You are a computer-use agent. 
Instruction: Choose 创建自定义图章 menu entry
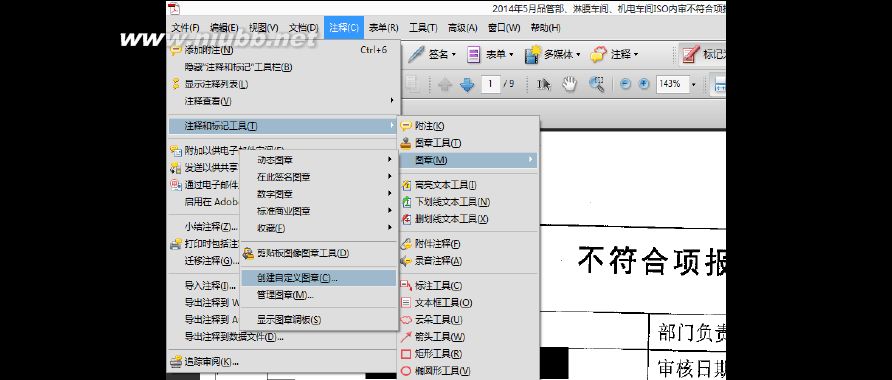(x=319, y=278)
